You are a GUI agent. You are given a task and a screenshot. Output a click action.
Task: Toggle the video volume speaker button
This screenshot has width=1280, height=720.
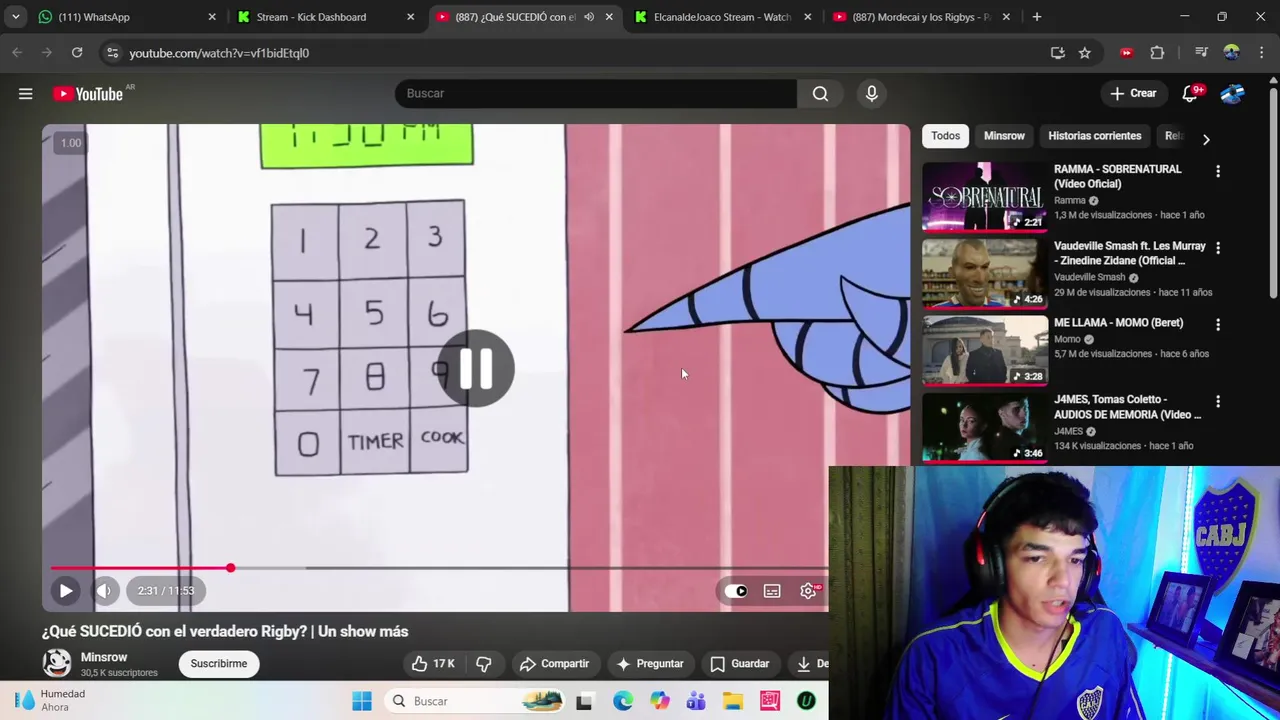pos(104,591)
